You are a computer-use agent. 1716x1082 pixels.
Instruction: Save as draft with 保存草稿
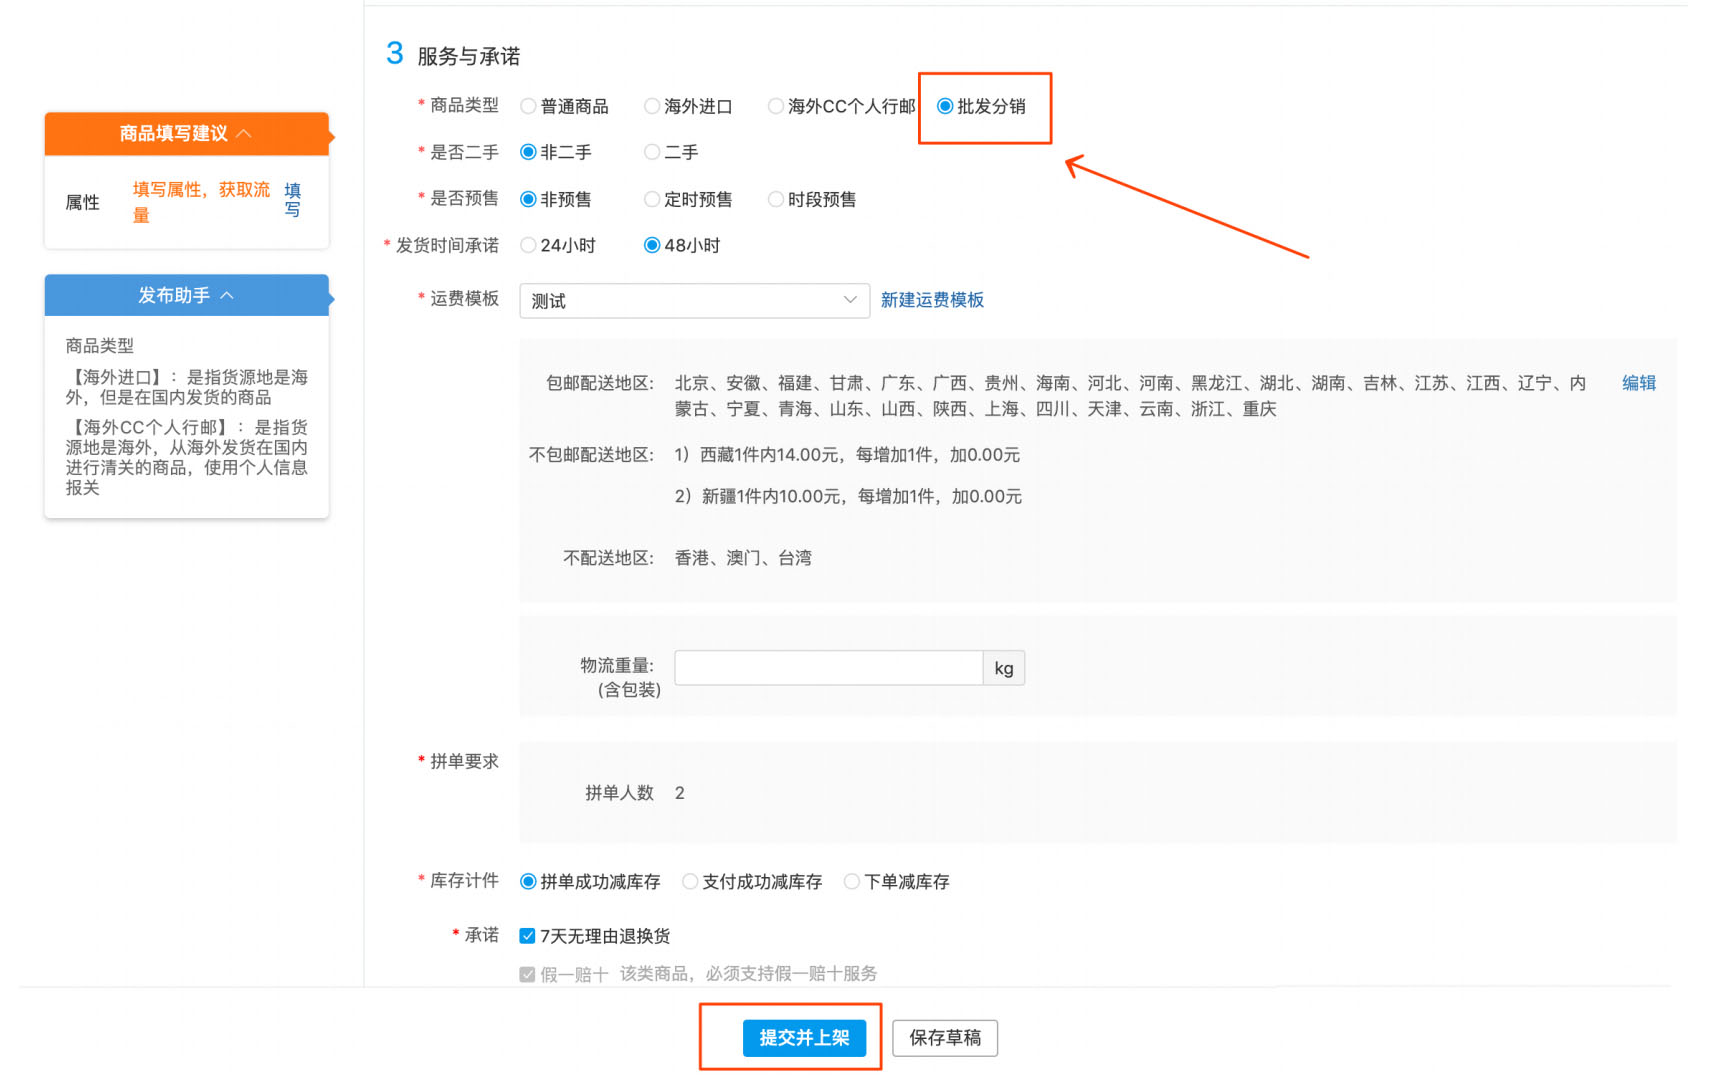click(944, 1038)
